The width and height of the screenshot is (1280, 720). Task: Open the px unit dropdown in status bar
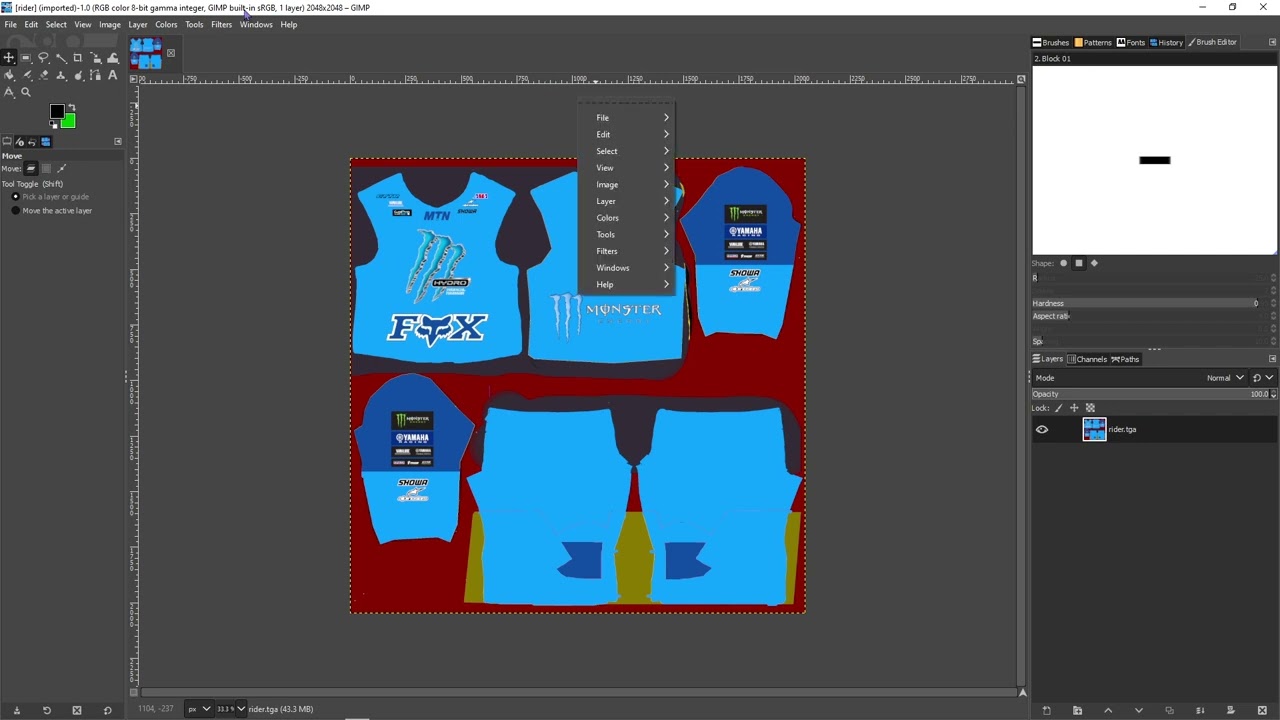click(x=199, y=709)
